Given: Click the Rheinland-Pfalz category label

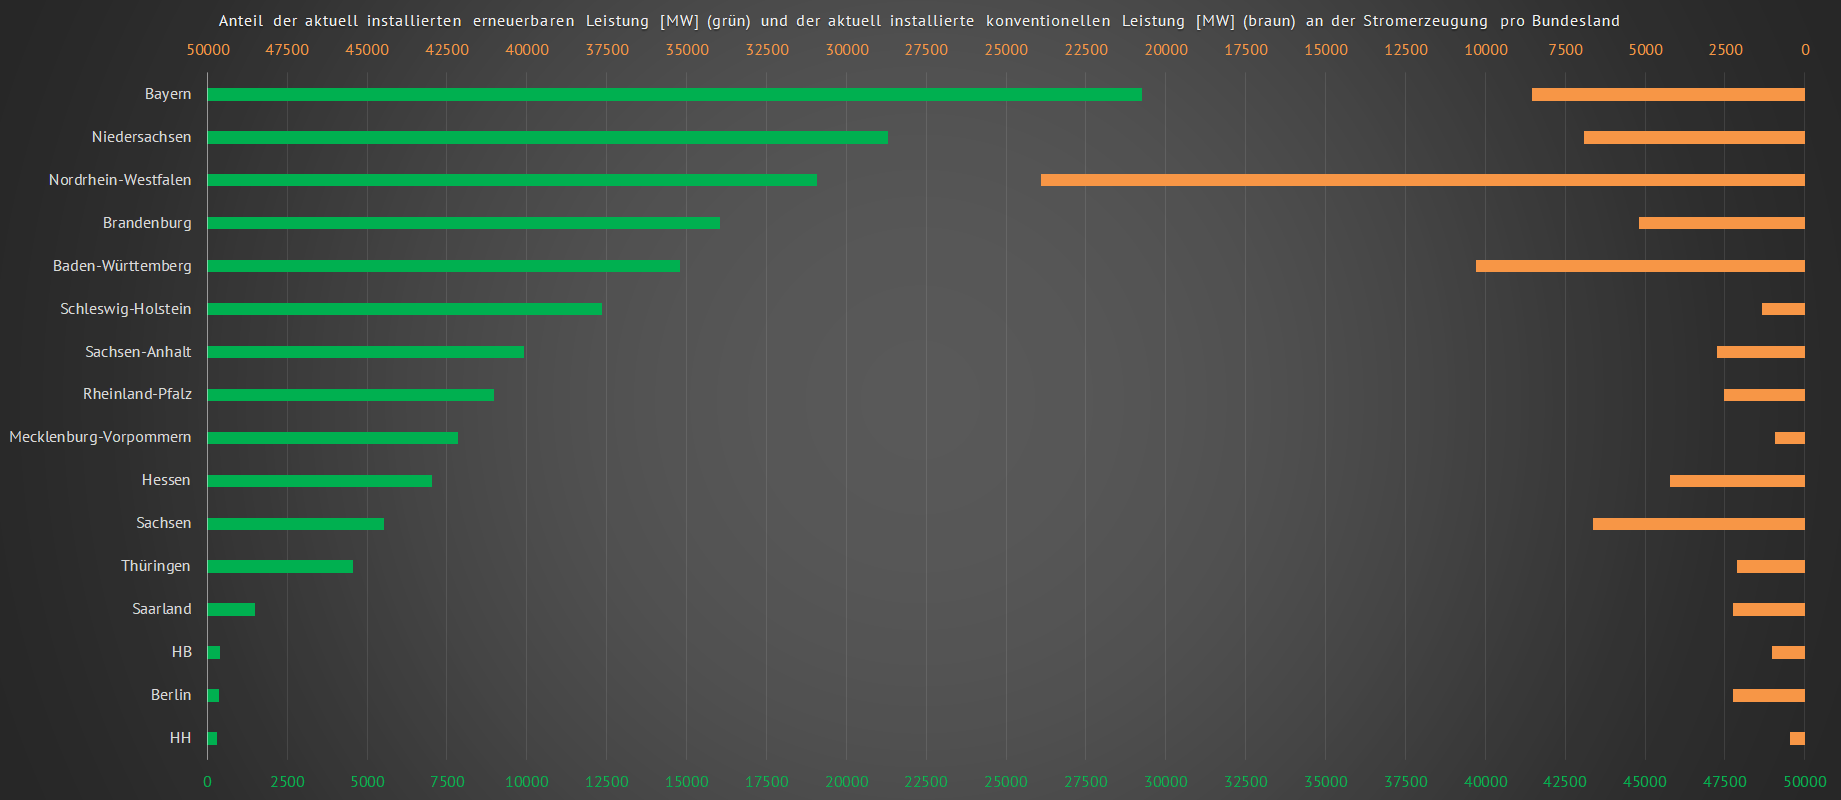Looking at the screenshot, I should click(x=137, y=394).
